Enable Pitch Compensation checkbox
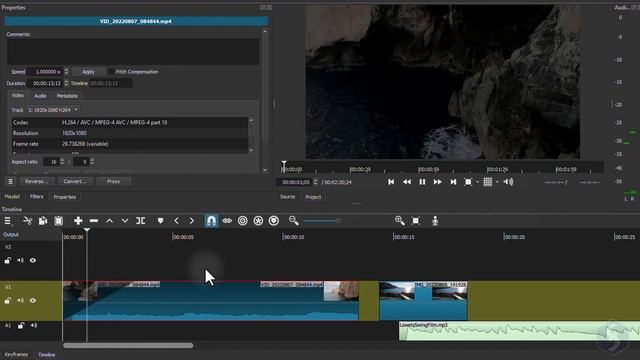 (111, 72)
